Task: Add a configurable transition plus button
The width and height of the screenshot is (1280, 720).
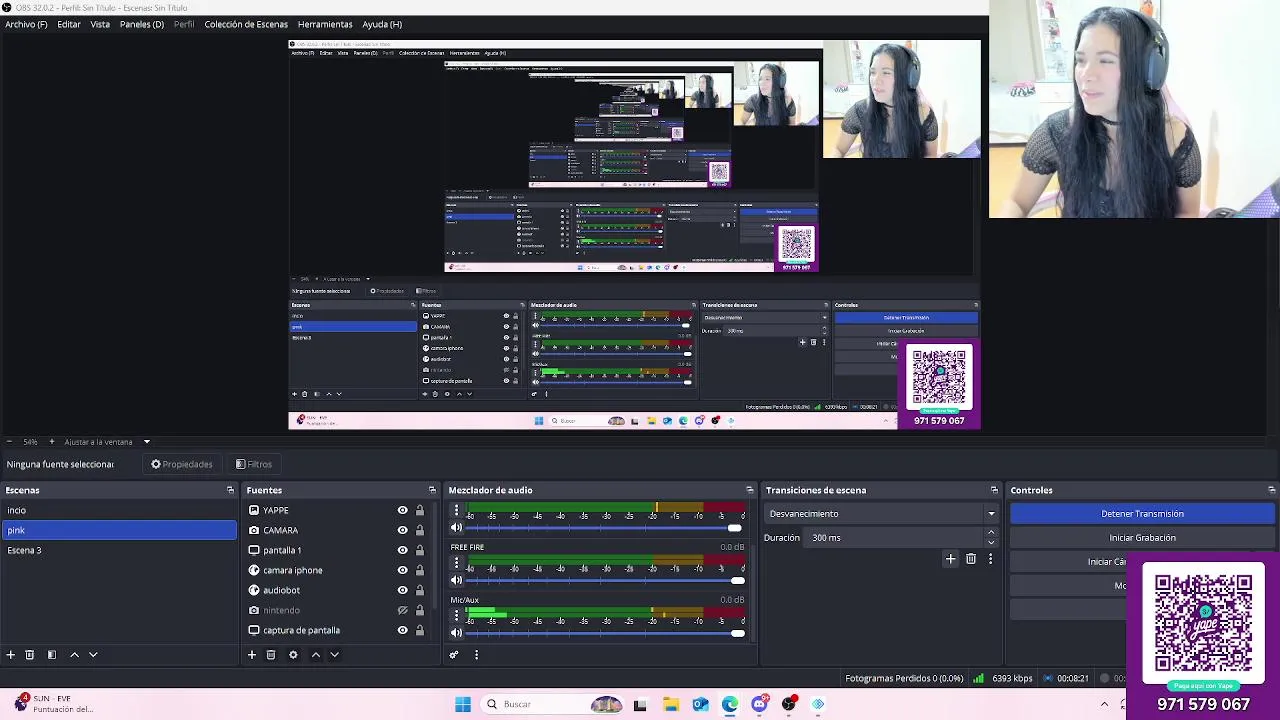Action: [950, 559]
